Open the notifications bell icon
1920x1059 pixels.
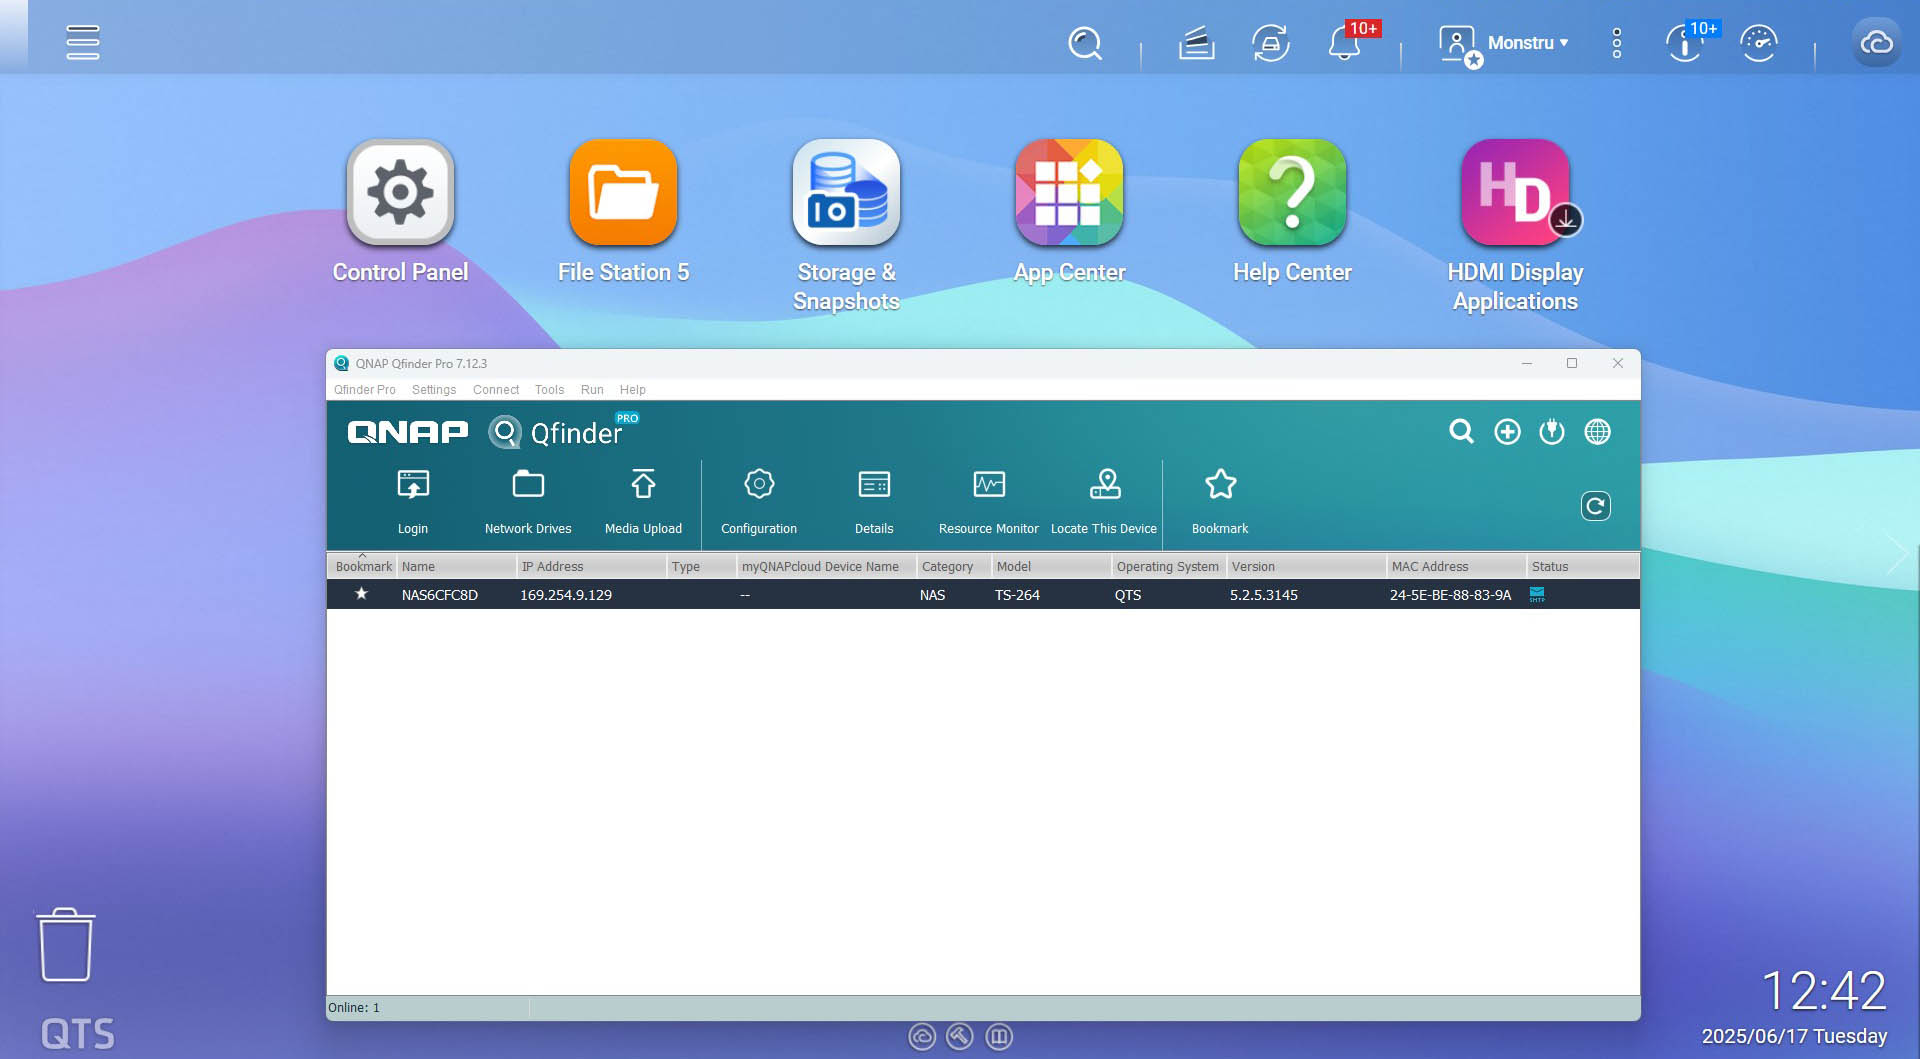(x=1345, y=43)
